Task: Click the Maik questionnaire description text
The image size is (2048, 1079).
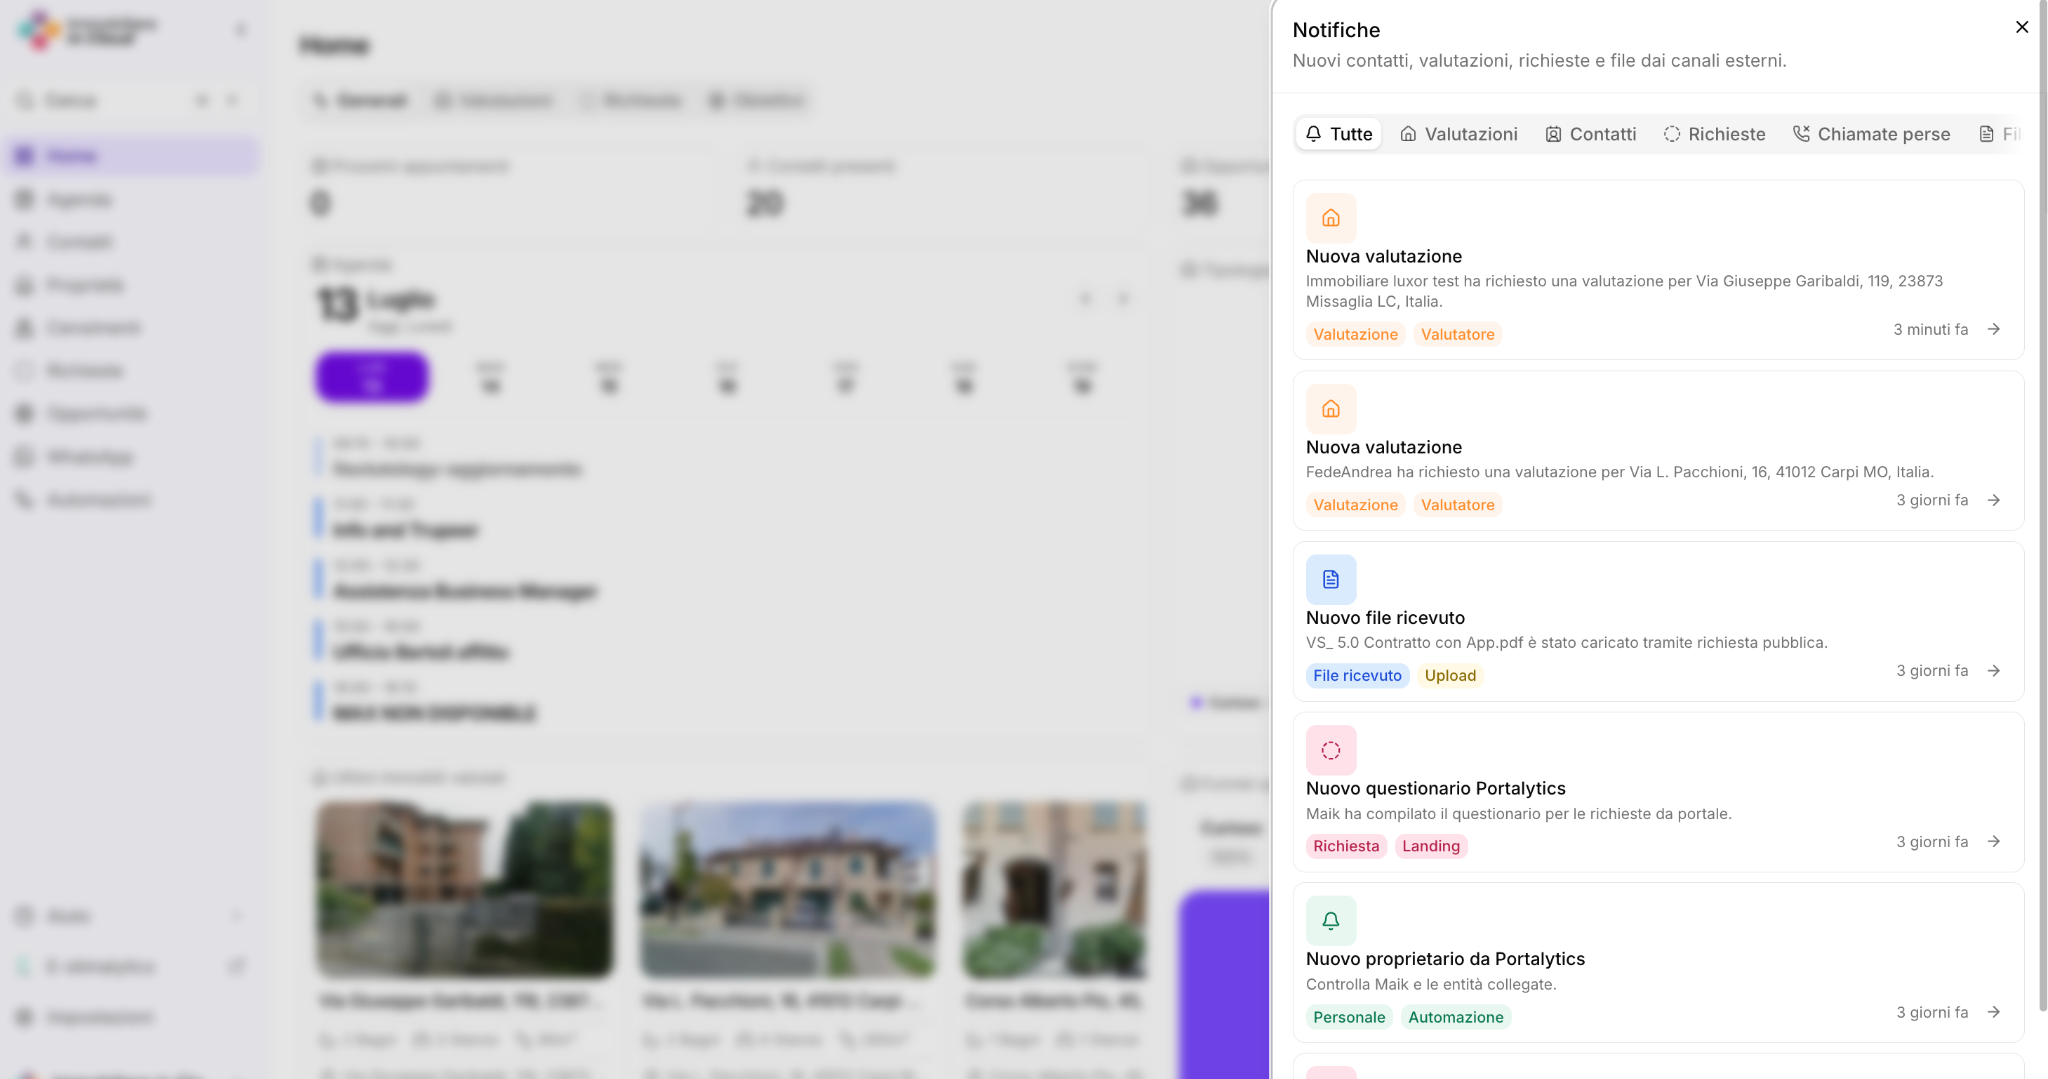Action: tap(1519, 814)
